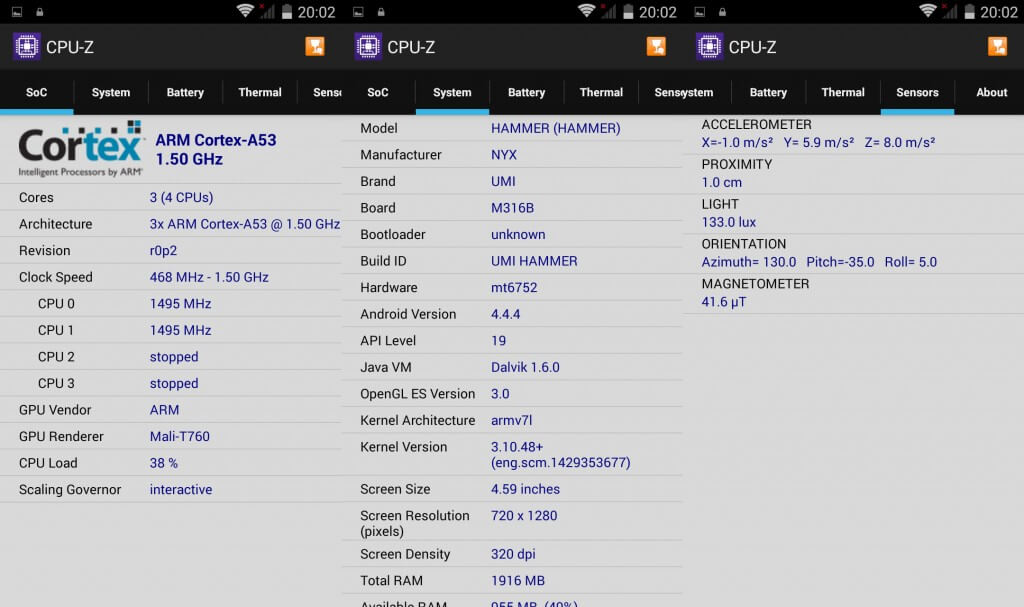The image size is (1024, 607).
Task: Tap the orange badge icon in middle screenshot
Action: pyautogui.click(x=656, y=46)
